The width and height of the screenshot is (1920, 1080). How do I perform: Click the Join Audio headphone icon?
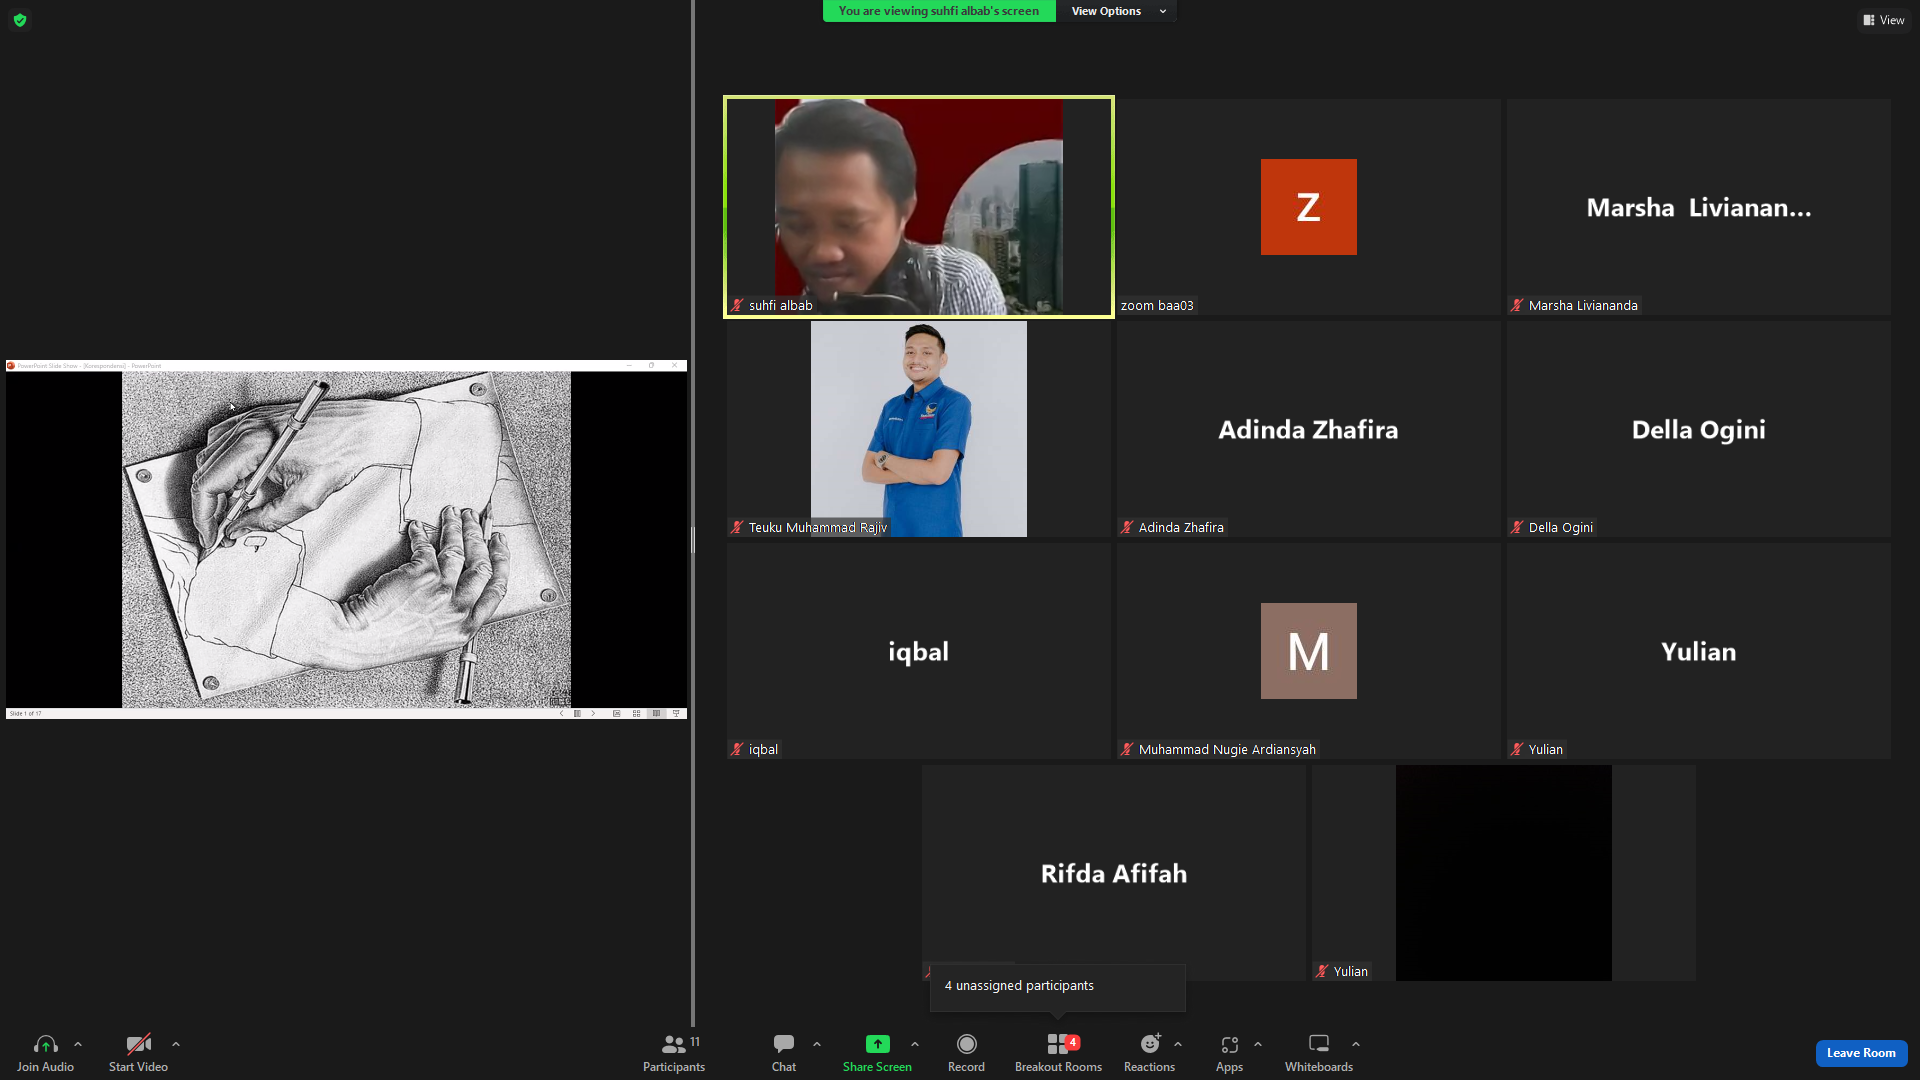point(45,1044)
